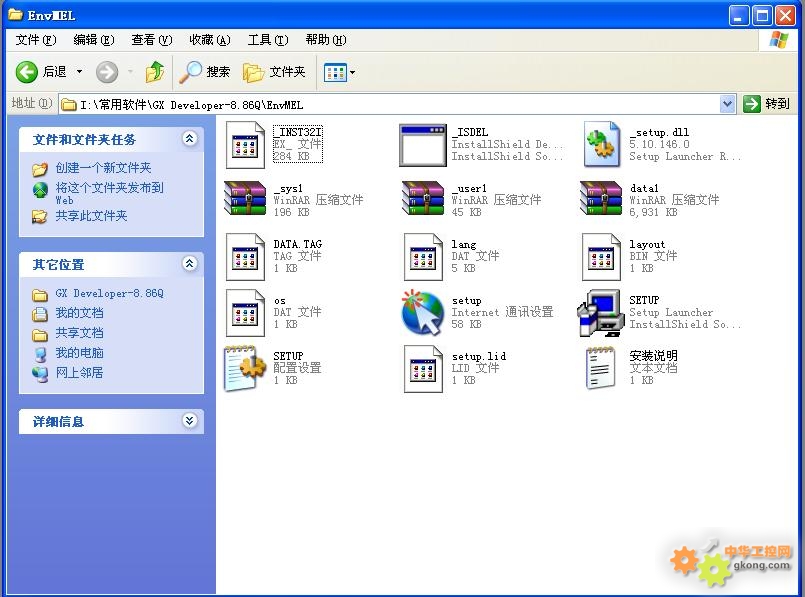The width and height of the screenshot is (805, 597).
Task: Open the 编辑(E) menu
Action: tap(94, 40)
